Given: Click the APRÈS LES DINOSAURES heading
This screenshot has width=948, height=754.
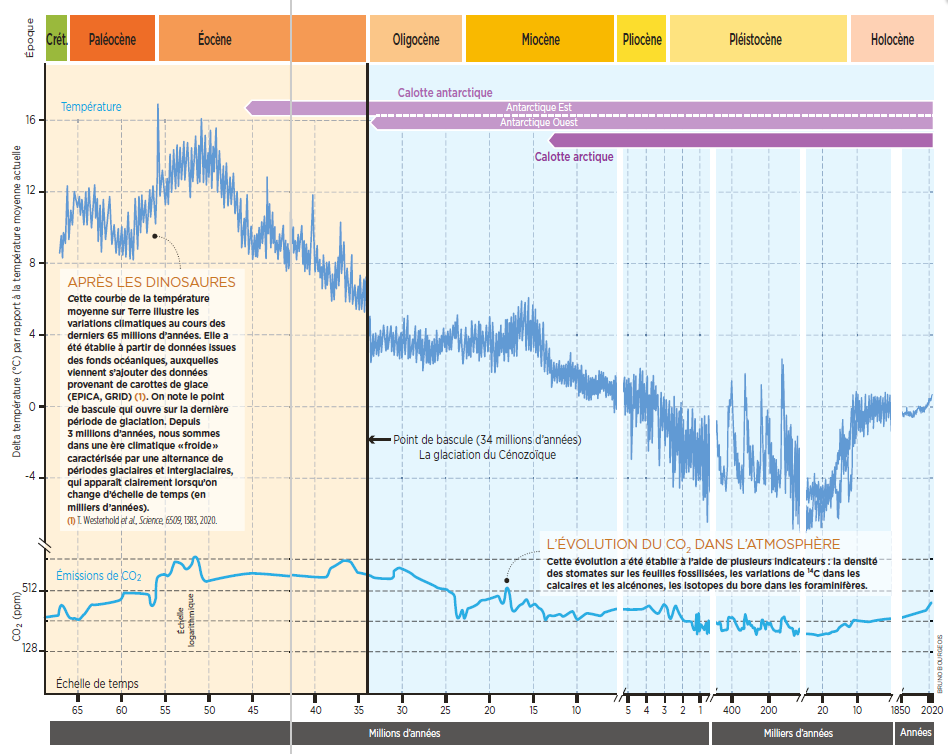Looking at the screenshot, I should (x=151, y=282).
